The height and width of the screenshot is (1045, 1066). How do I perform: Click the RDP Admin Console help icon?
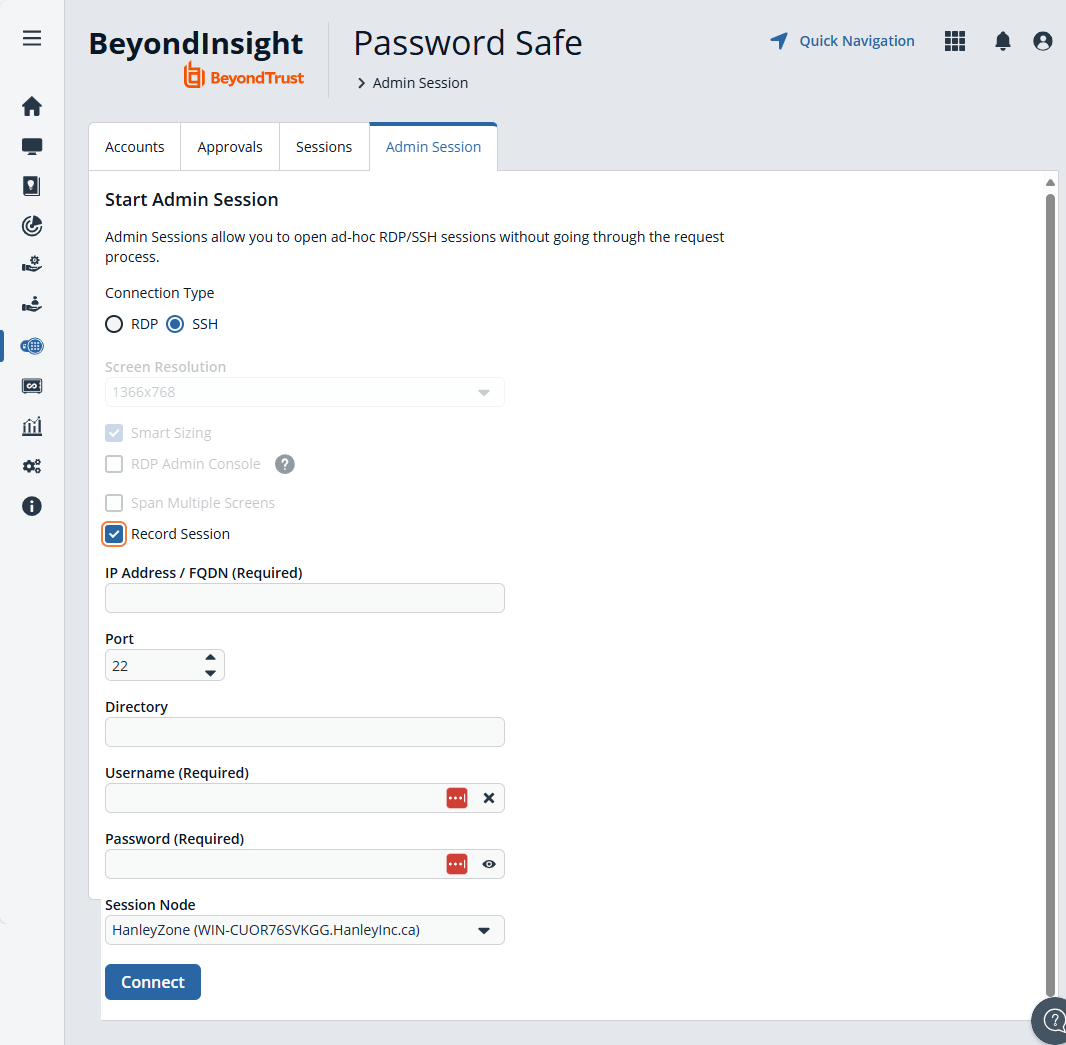point(285,464)
